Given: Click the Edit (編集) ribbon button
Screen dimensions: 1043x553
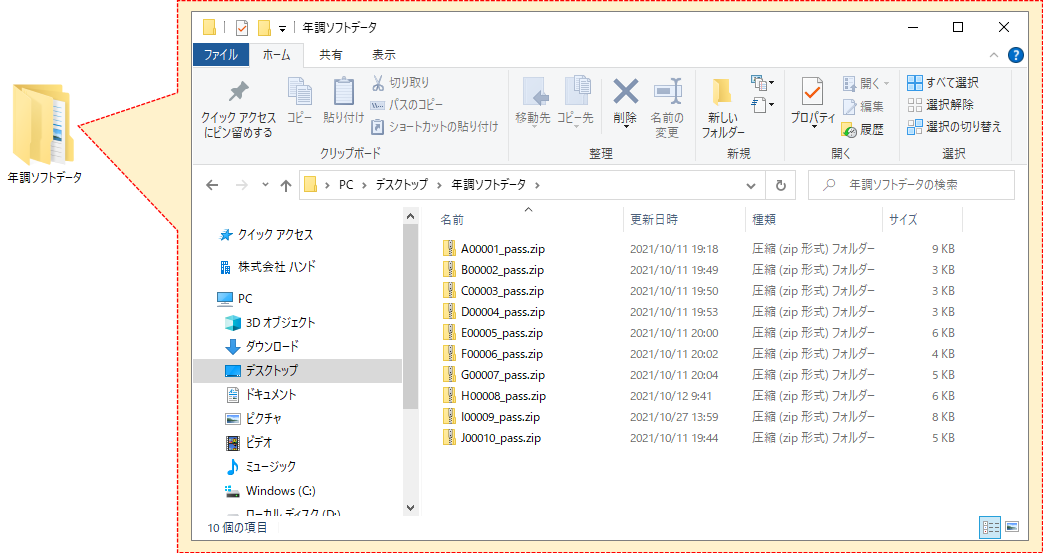Looking at the screenshot, I should pos(863,106).
